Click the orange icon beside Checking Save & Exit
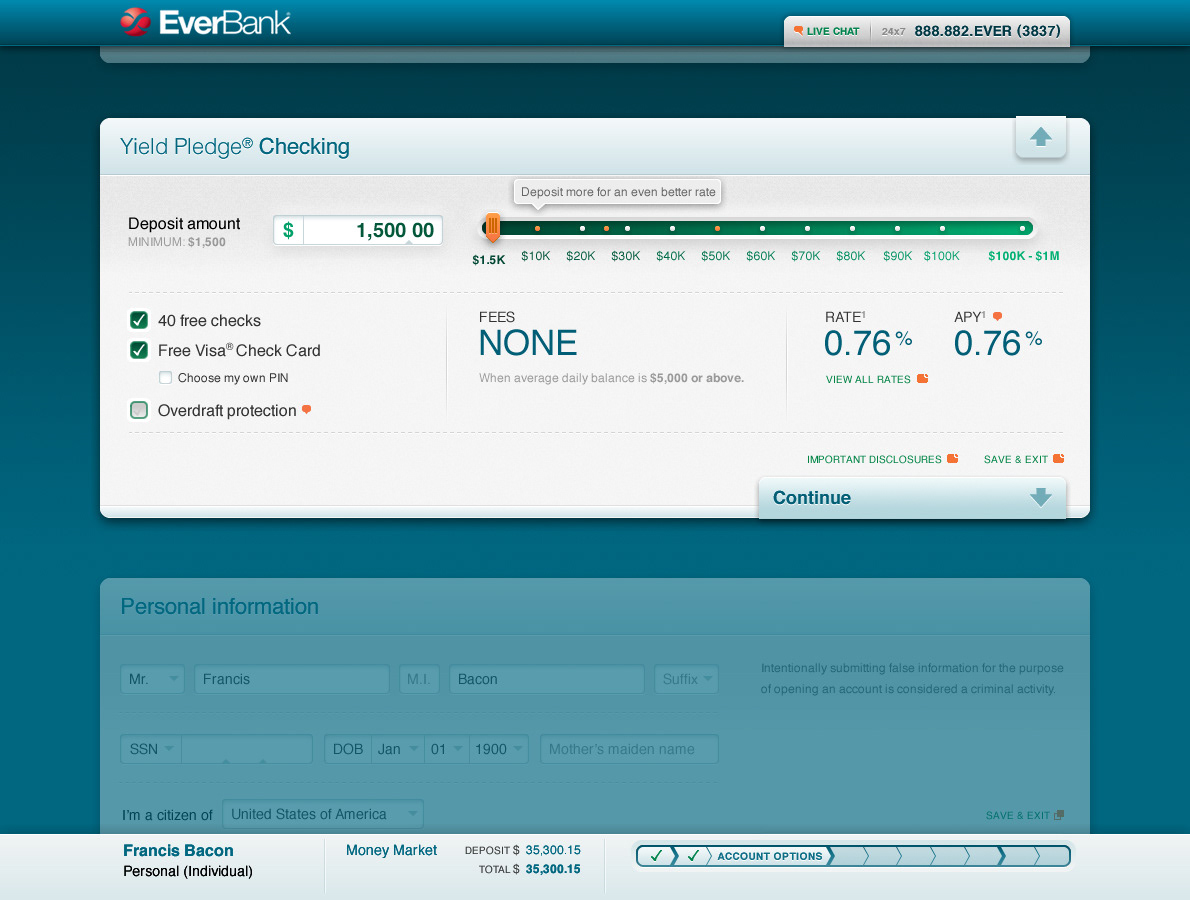The height and width of the screenshot is (900, 1190). tap(1059, 458)
